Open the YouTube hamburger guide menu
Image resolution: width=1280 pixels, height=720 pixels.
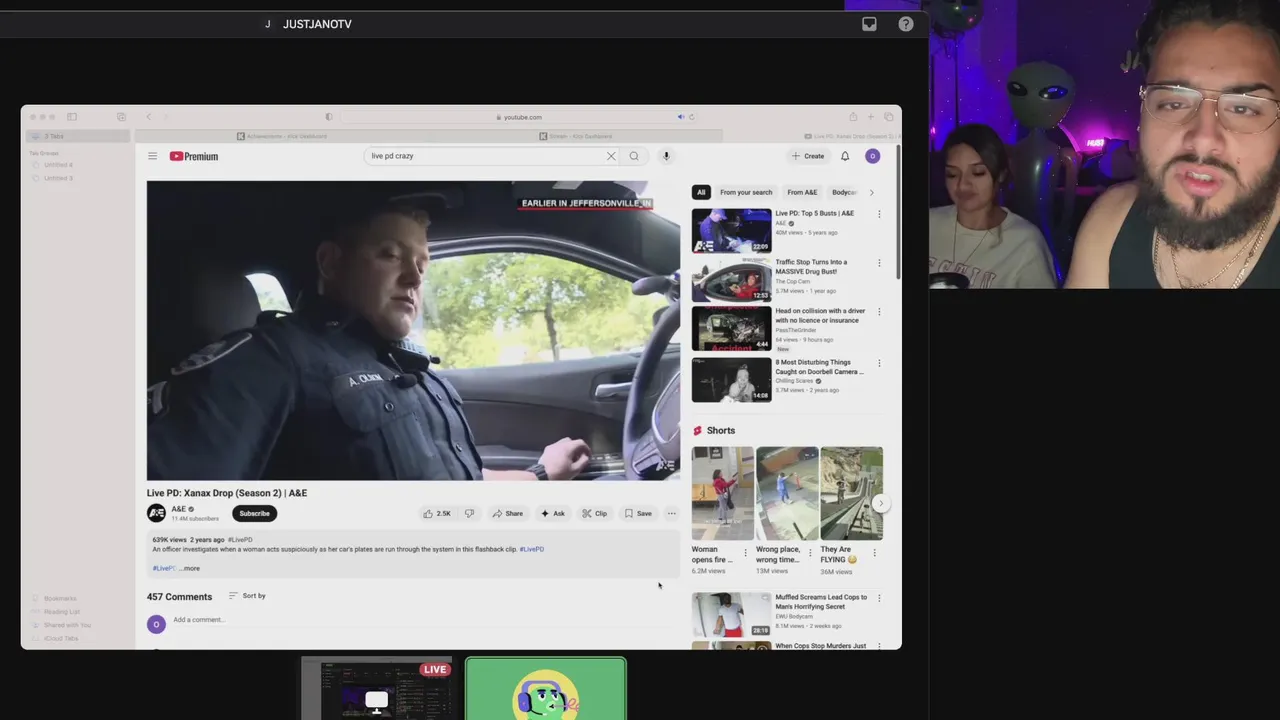(x=152, y=156)
